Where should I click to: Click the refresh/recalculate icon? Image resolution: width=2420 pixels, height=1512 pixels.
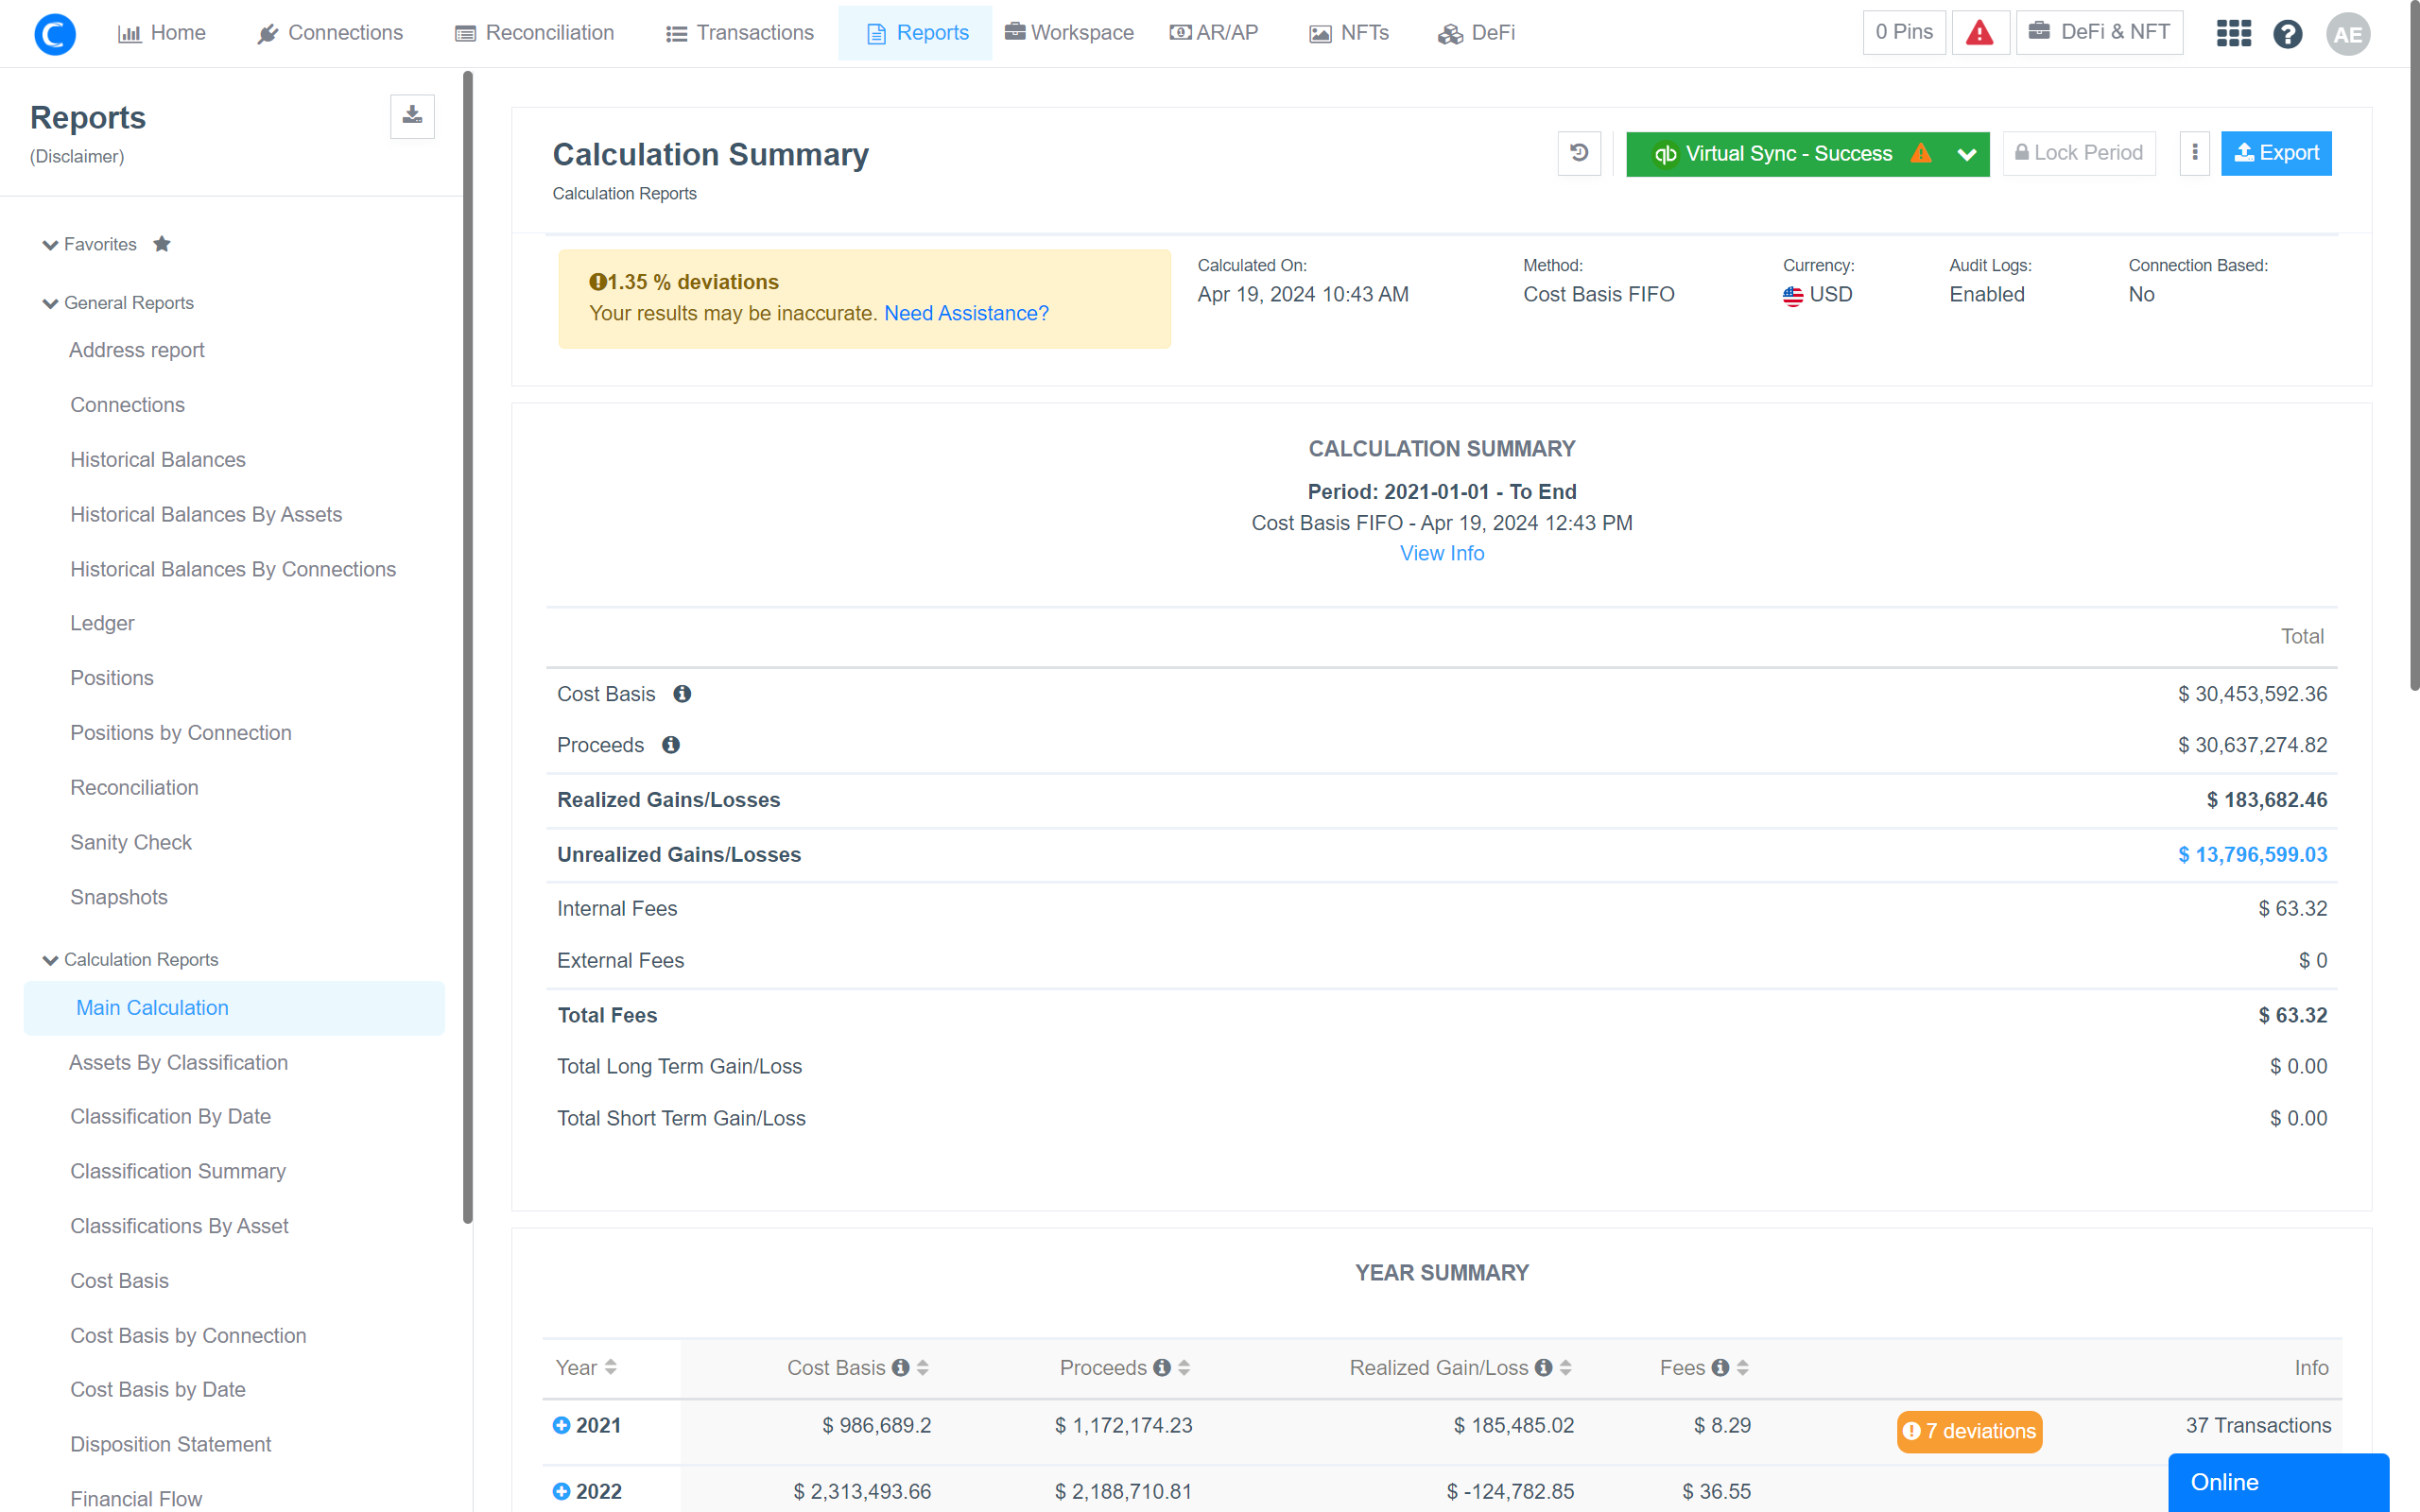[1579, 153]
